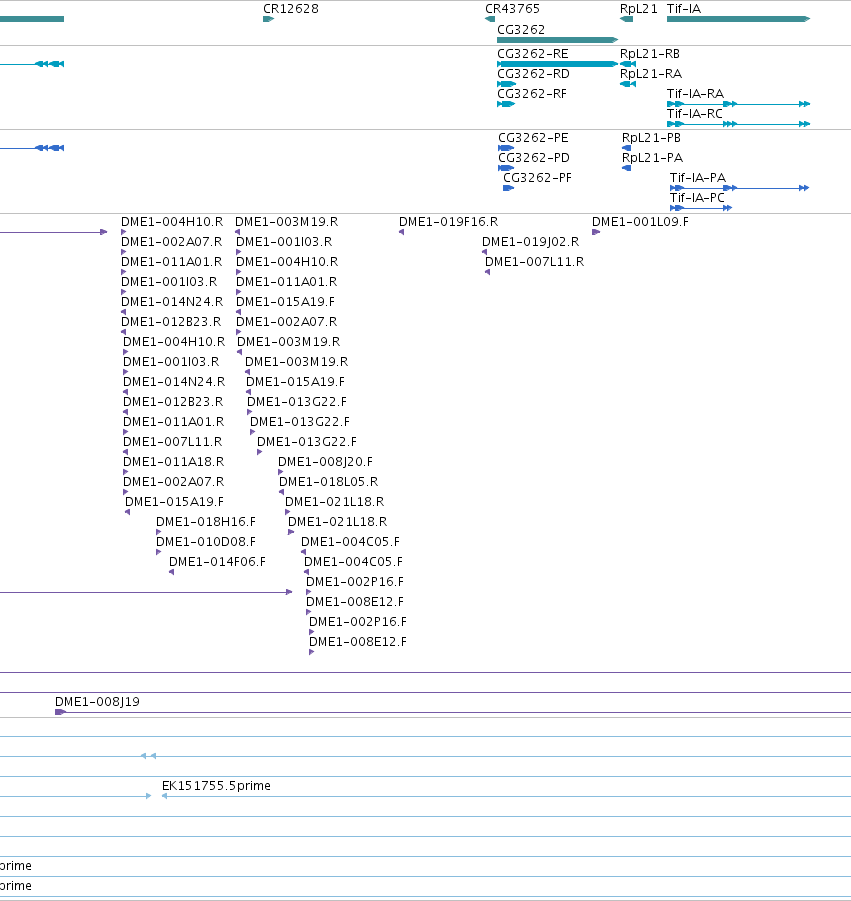Viewport: 851px width, 901px height.
Task: Select the Tif-IA gene bar
Action: pyautogui.click(x=738, y=19)
